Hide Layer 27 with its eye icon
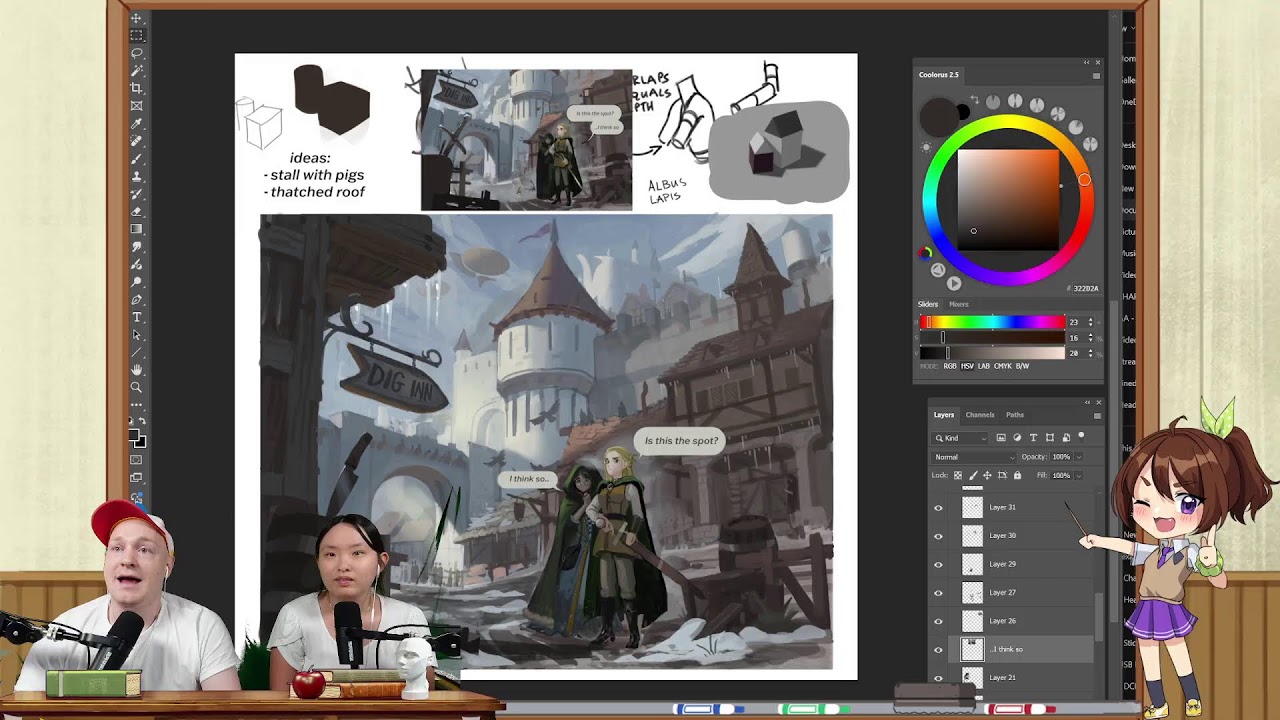 [938, 593]
